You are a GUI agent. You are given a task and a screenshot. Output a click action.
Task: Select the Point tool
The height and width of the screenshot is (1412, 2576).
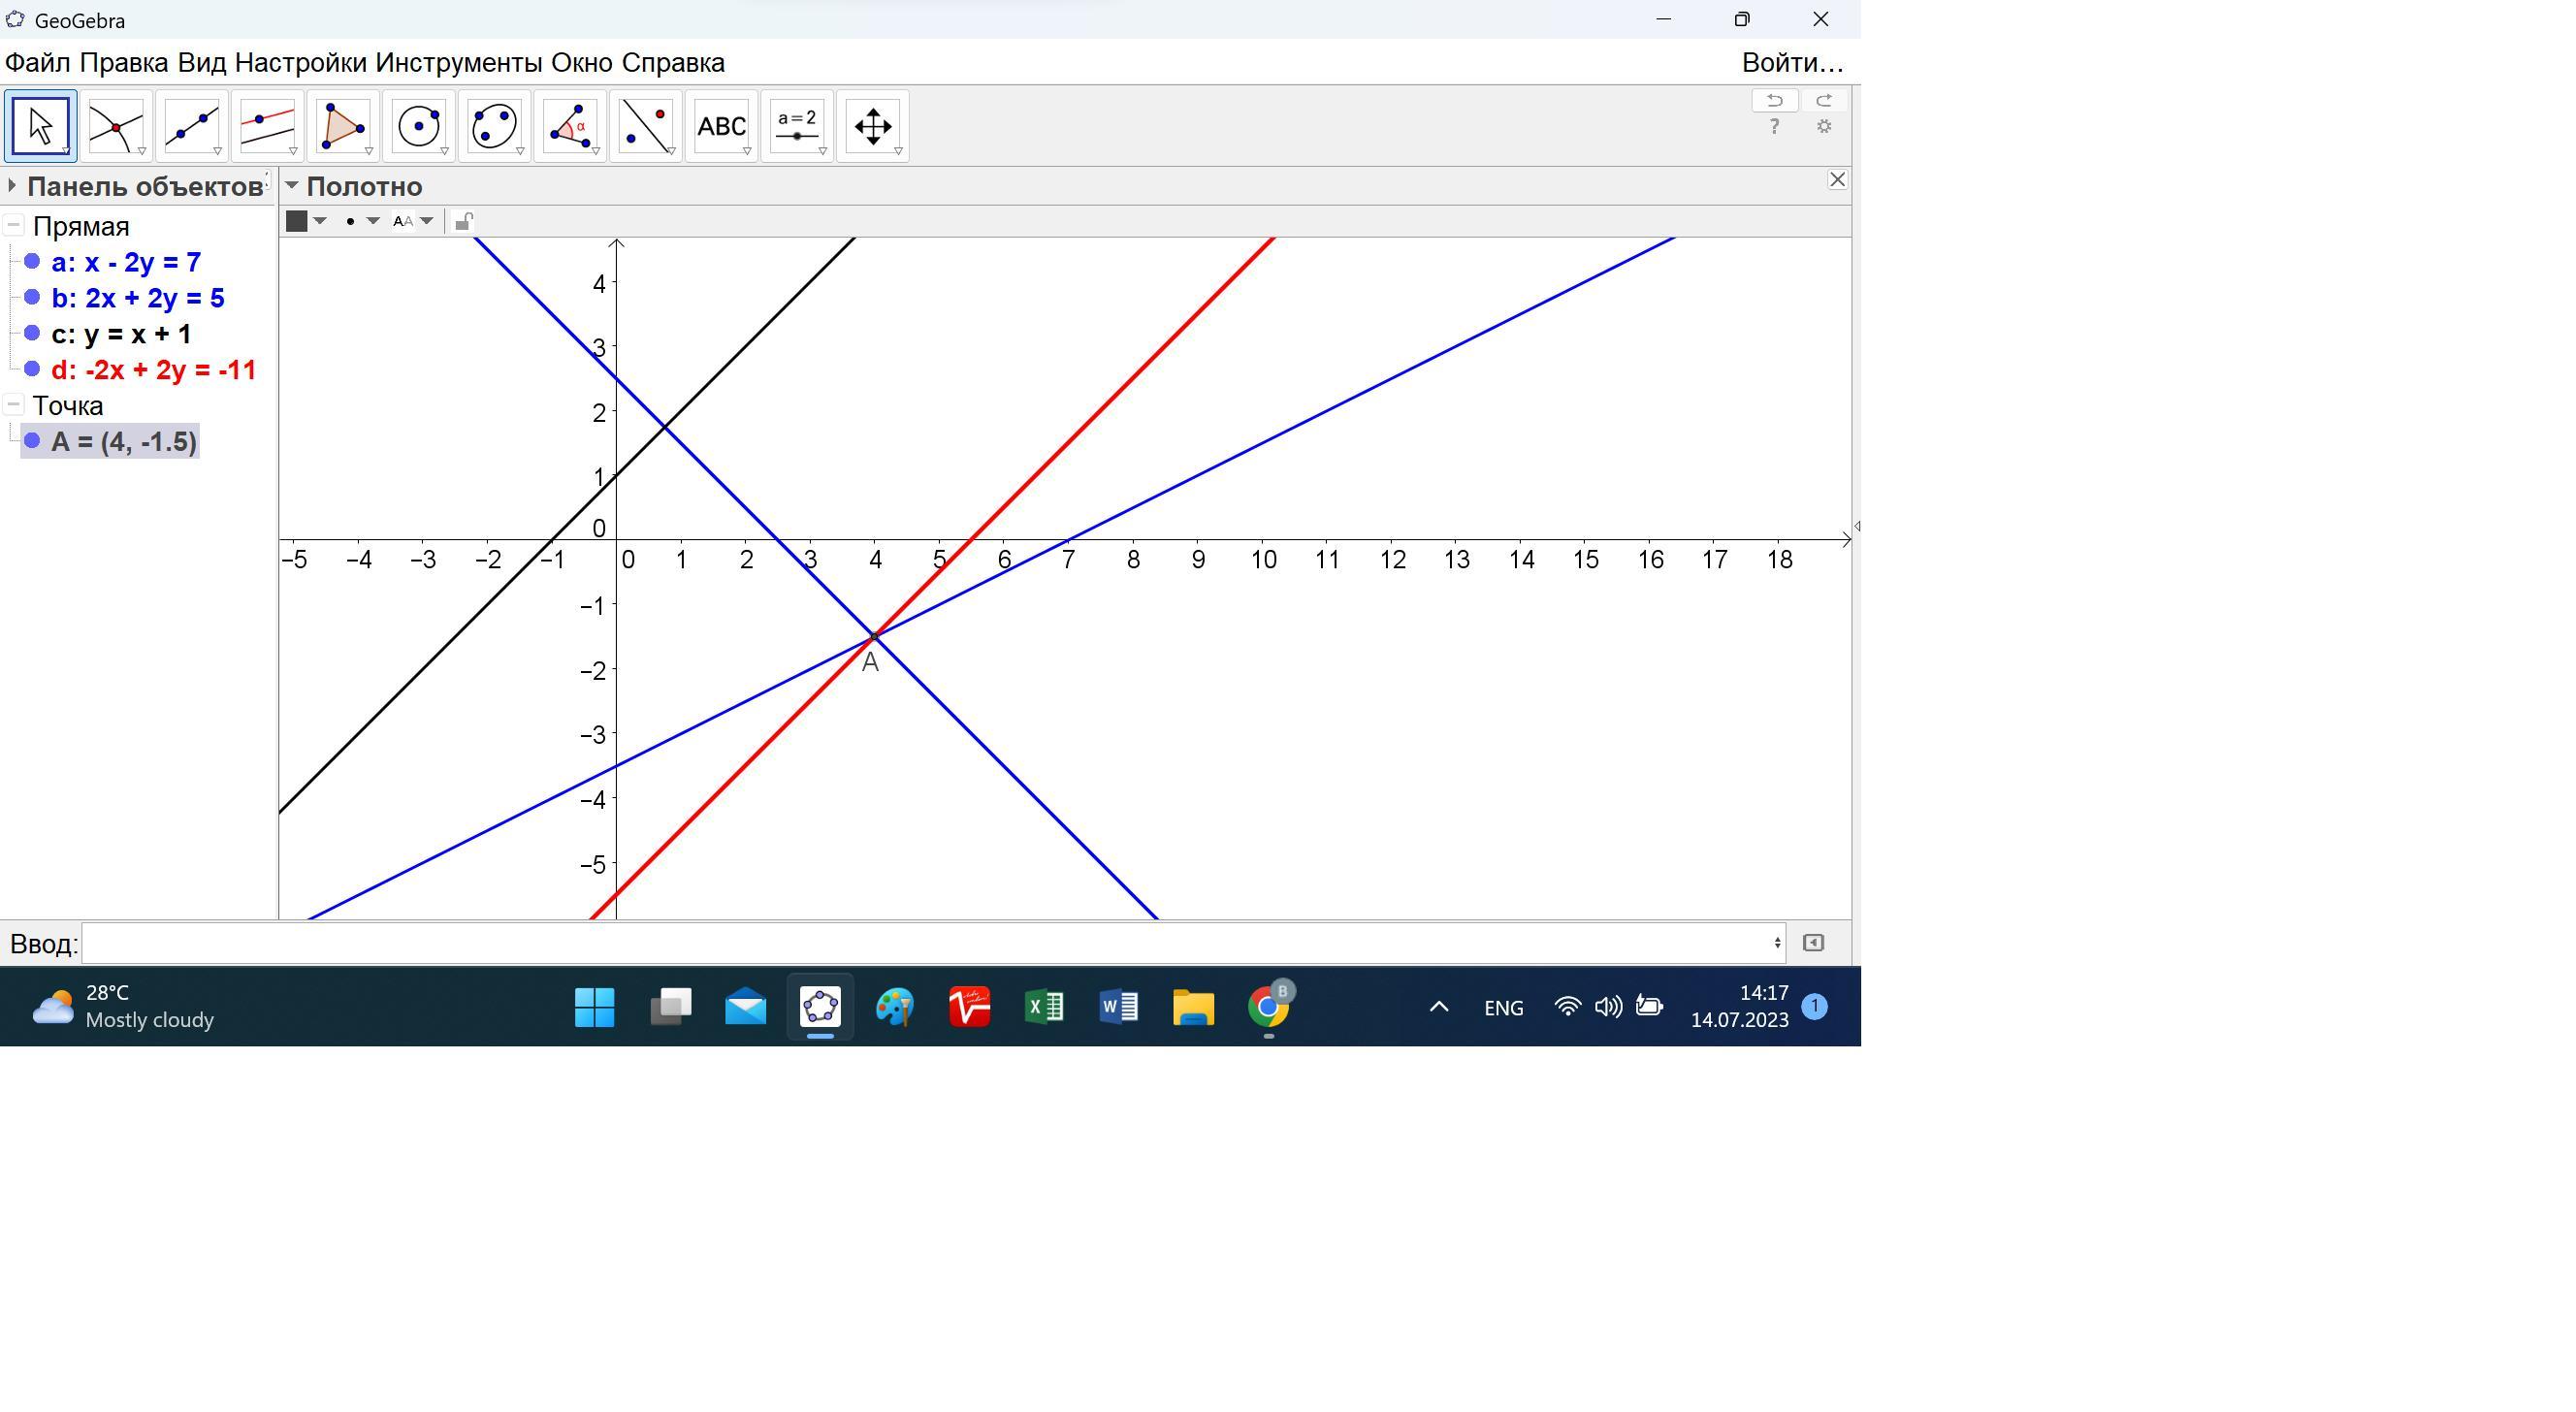click(116, 126)
